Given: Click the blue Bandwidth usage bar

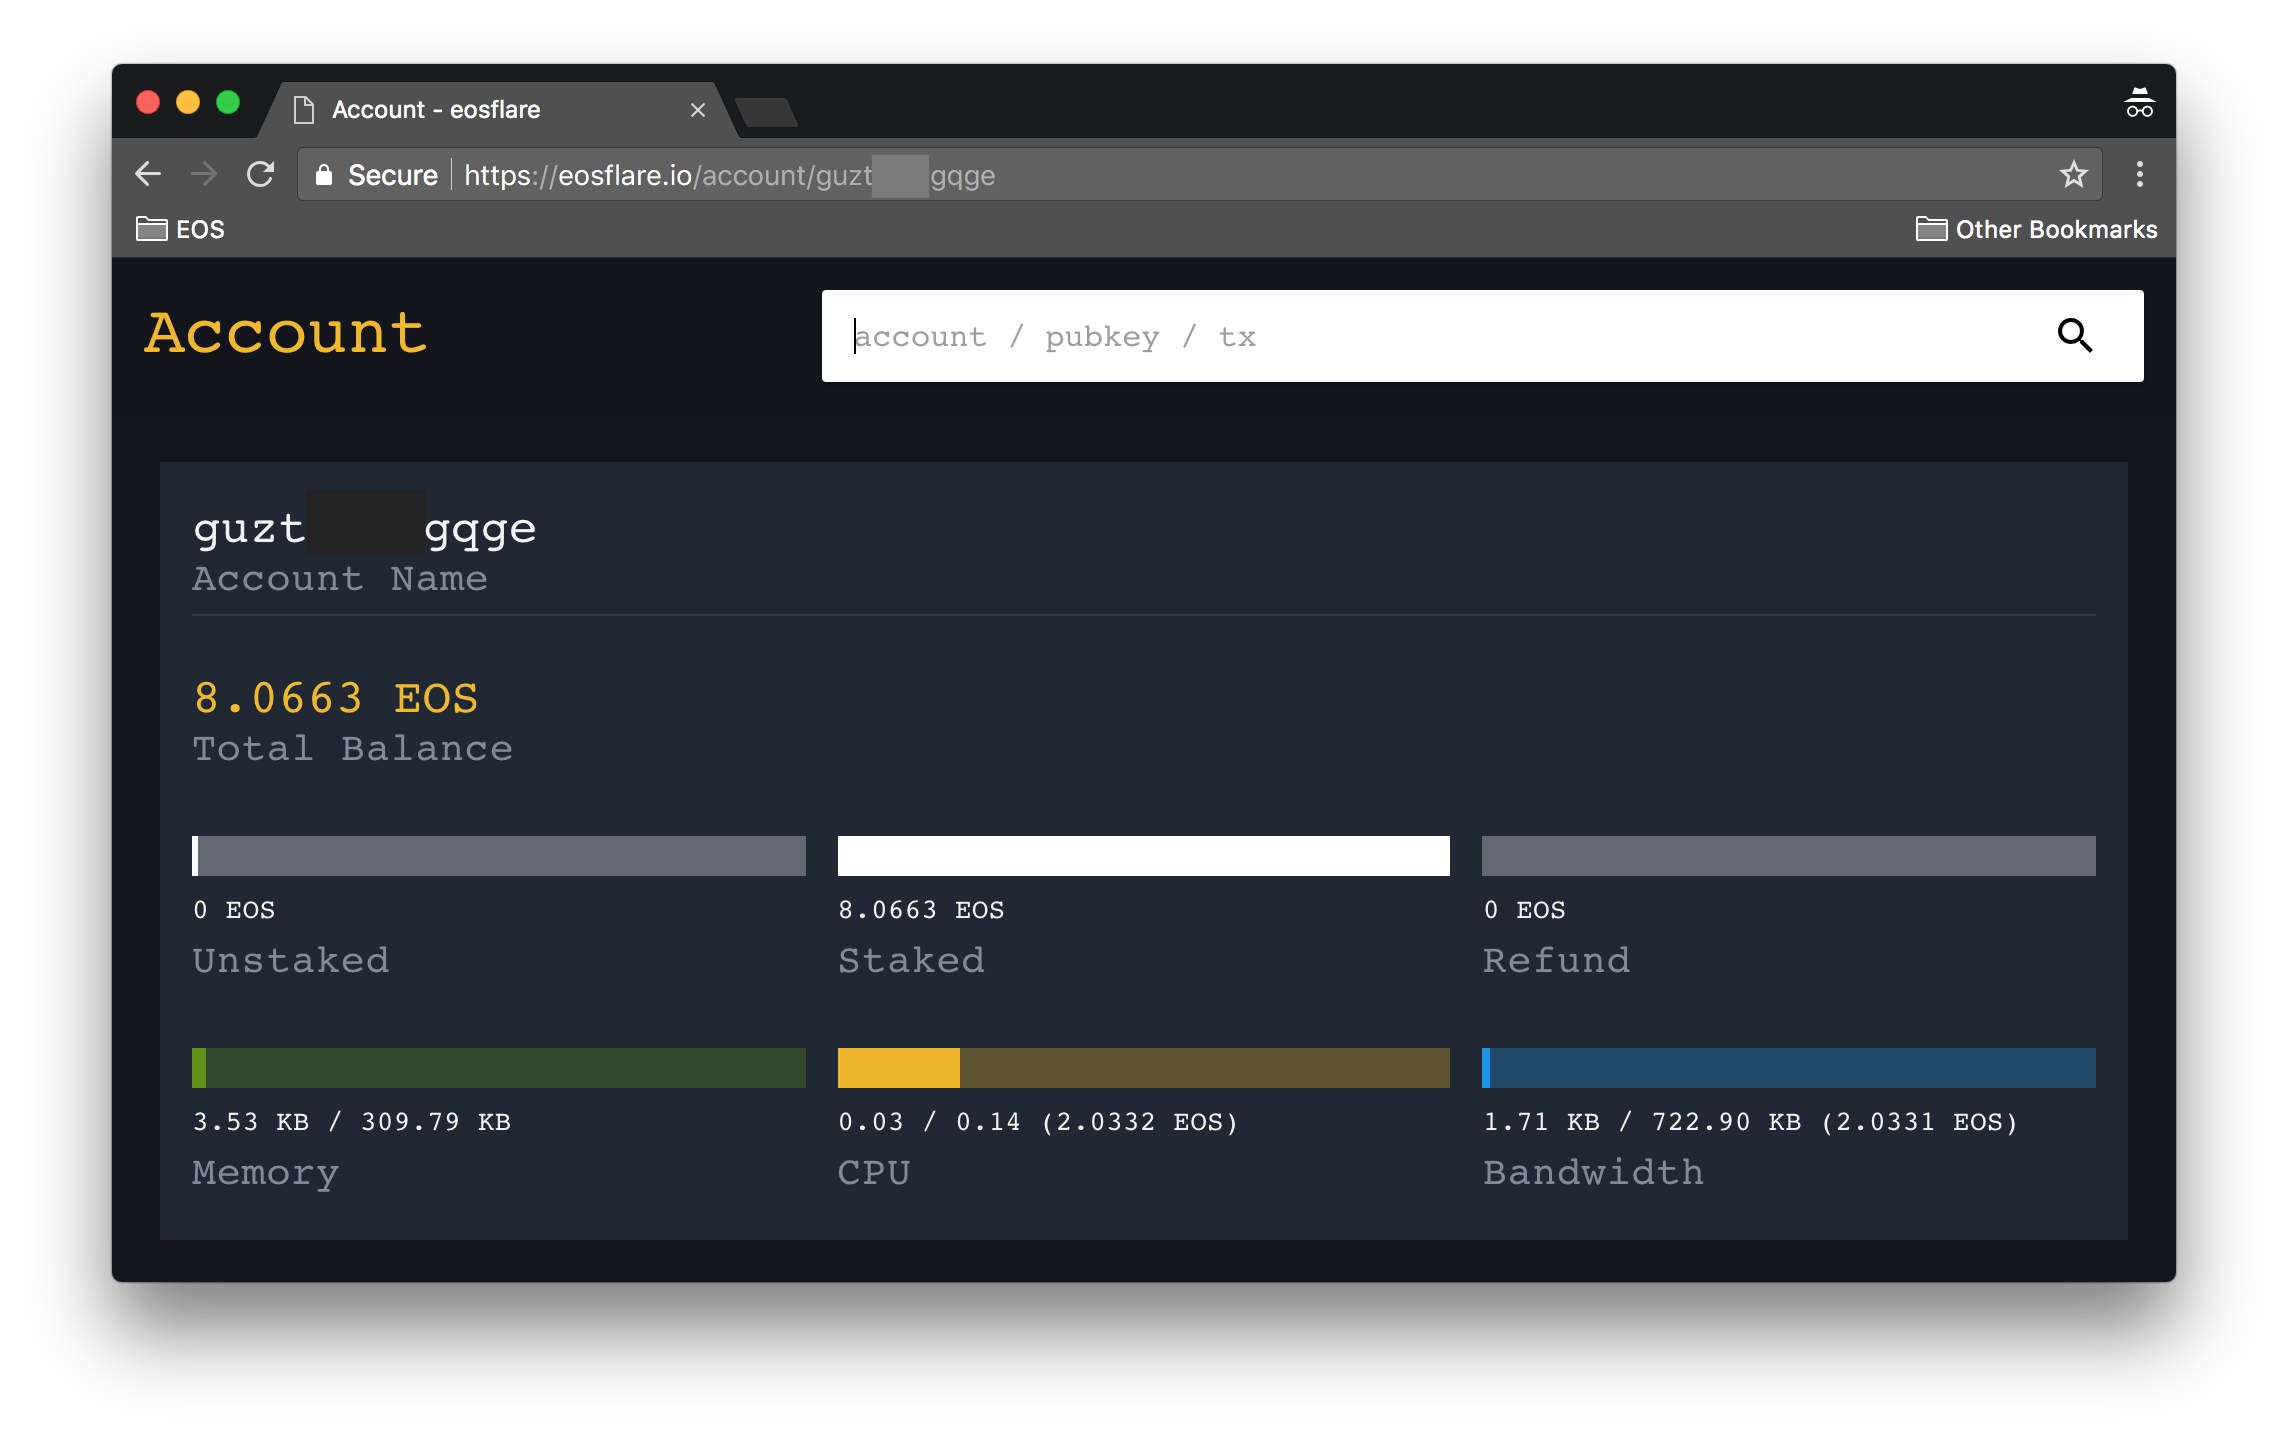Looking at the screenshot, I should click(1788, 1068).
